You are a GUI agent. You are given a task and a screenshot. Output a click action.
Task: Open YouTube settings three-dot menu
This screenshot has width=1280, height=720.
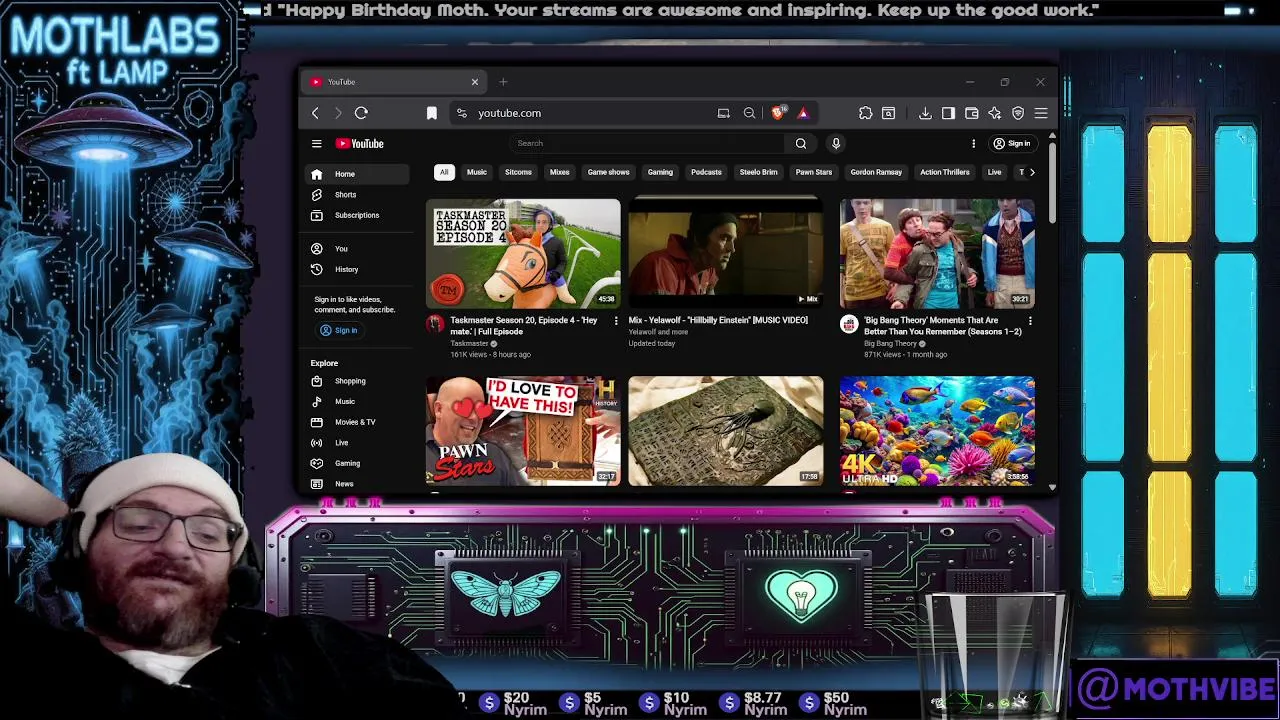(973, 143)
